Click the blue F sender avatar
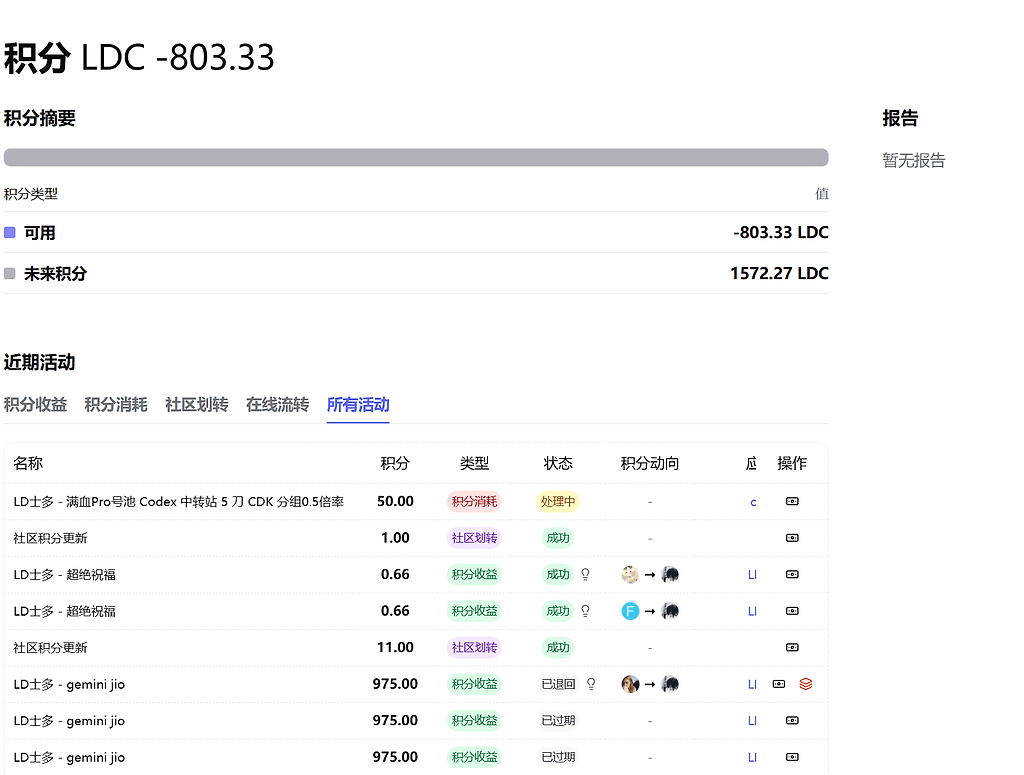Screen dimensions: 1024x775 pos(630,611)
